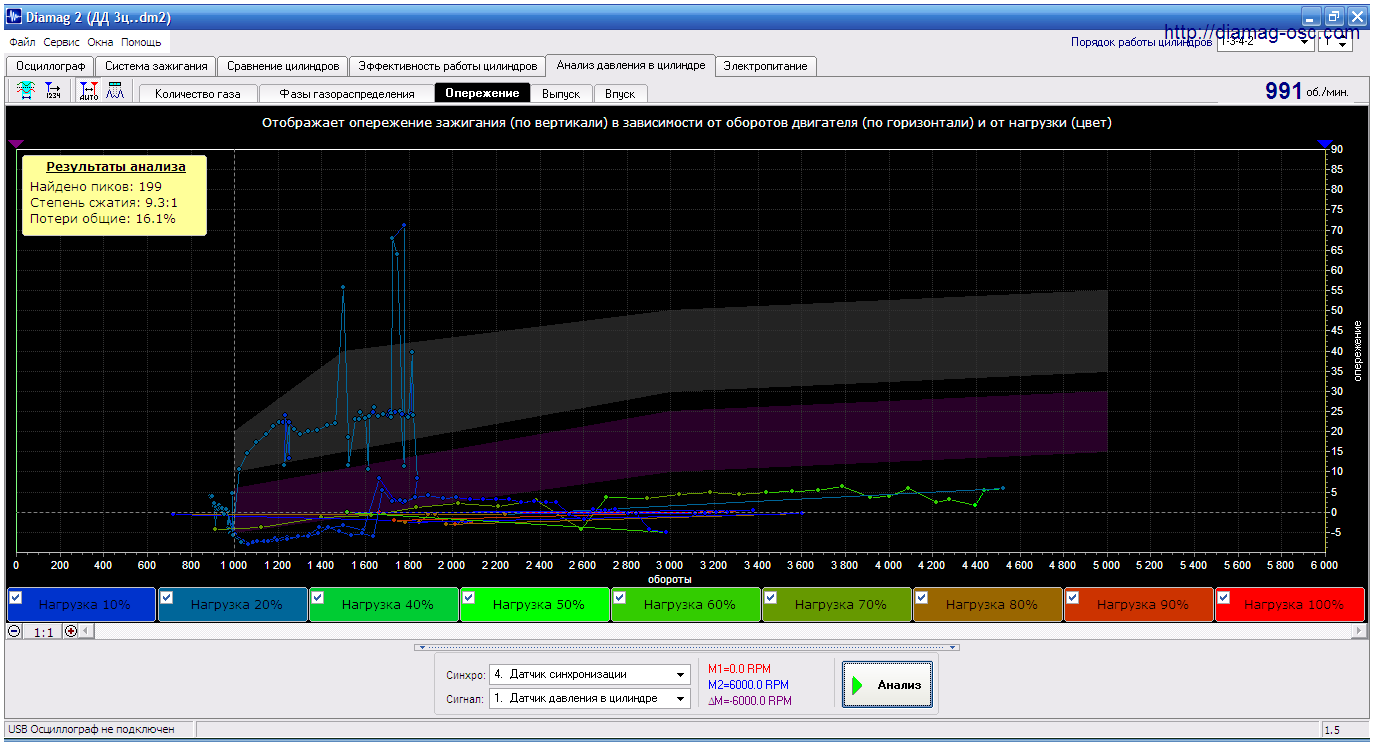Collapse the bottom panel via dotted splitter

click(686, 647)
